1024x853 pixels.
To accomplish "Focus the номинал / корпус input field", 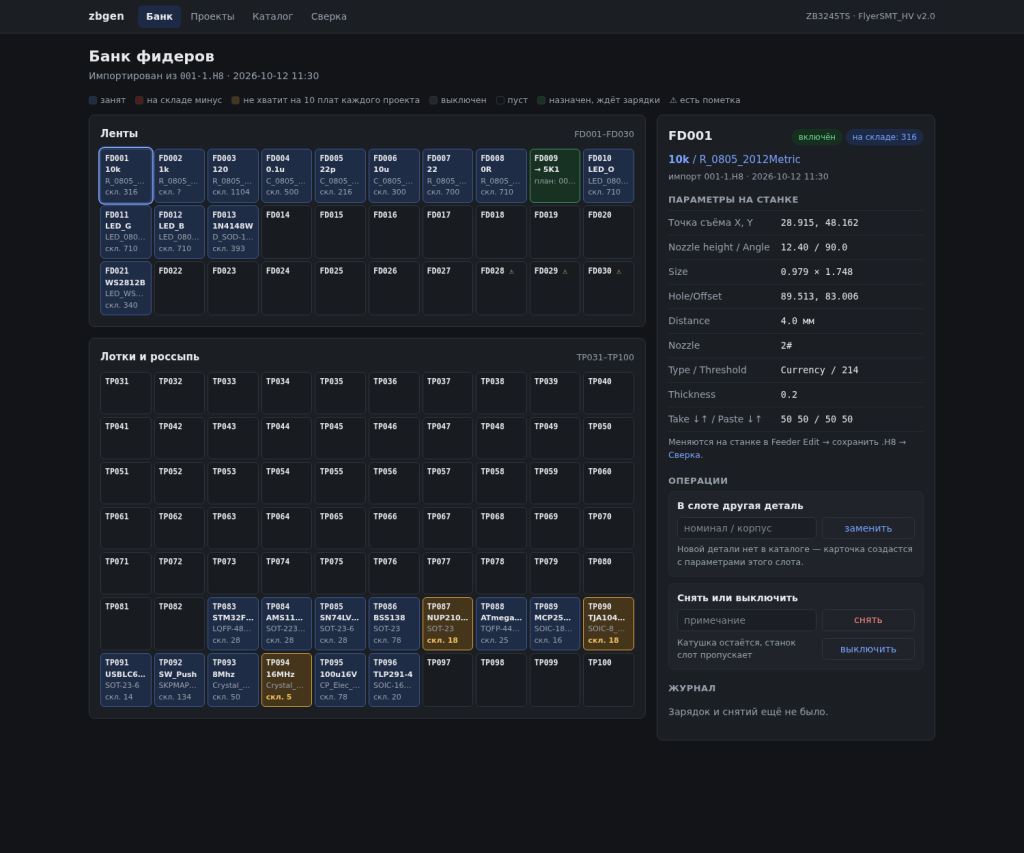I will click(x=746, y=528).
